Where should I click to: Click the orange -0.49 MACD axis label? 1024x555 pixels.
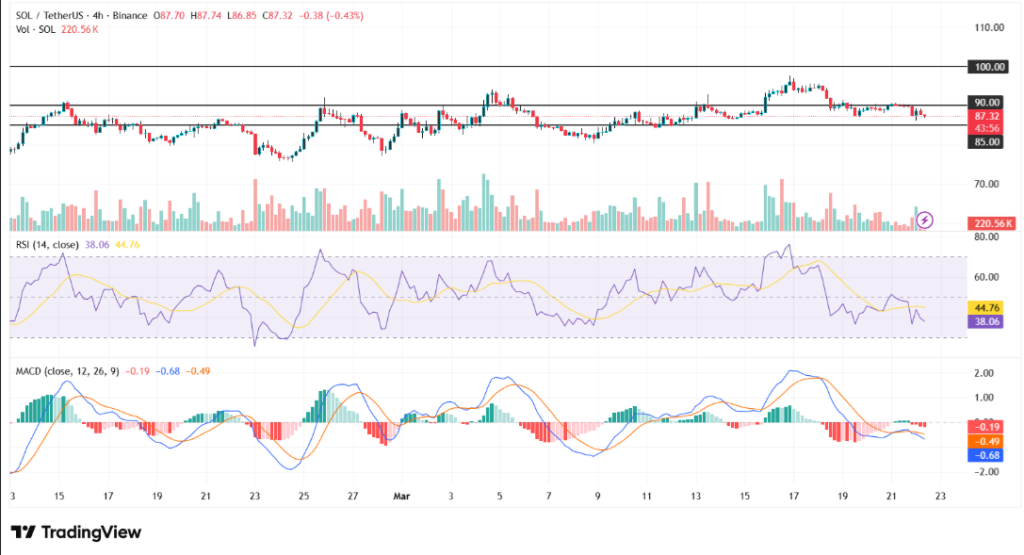pos(986,441)
